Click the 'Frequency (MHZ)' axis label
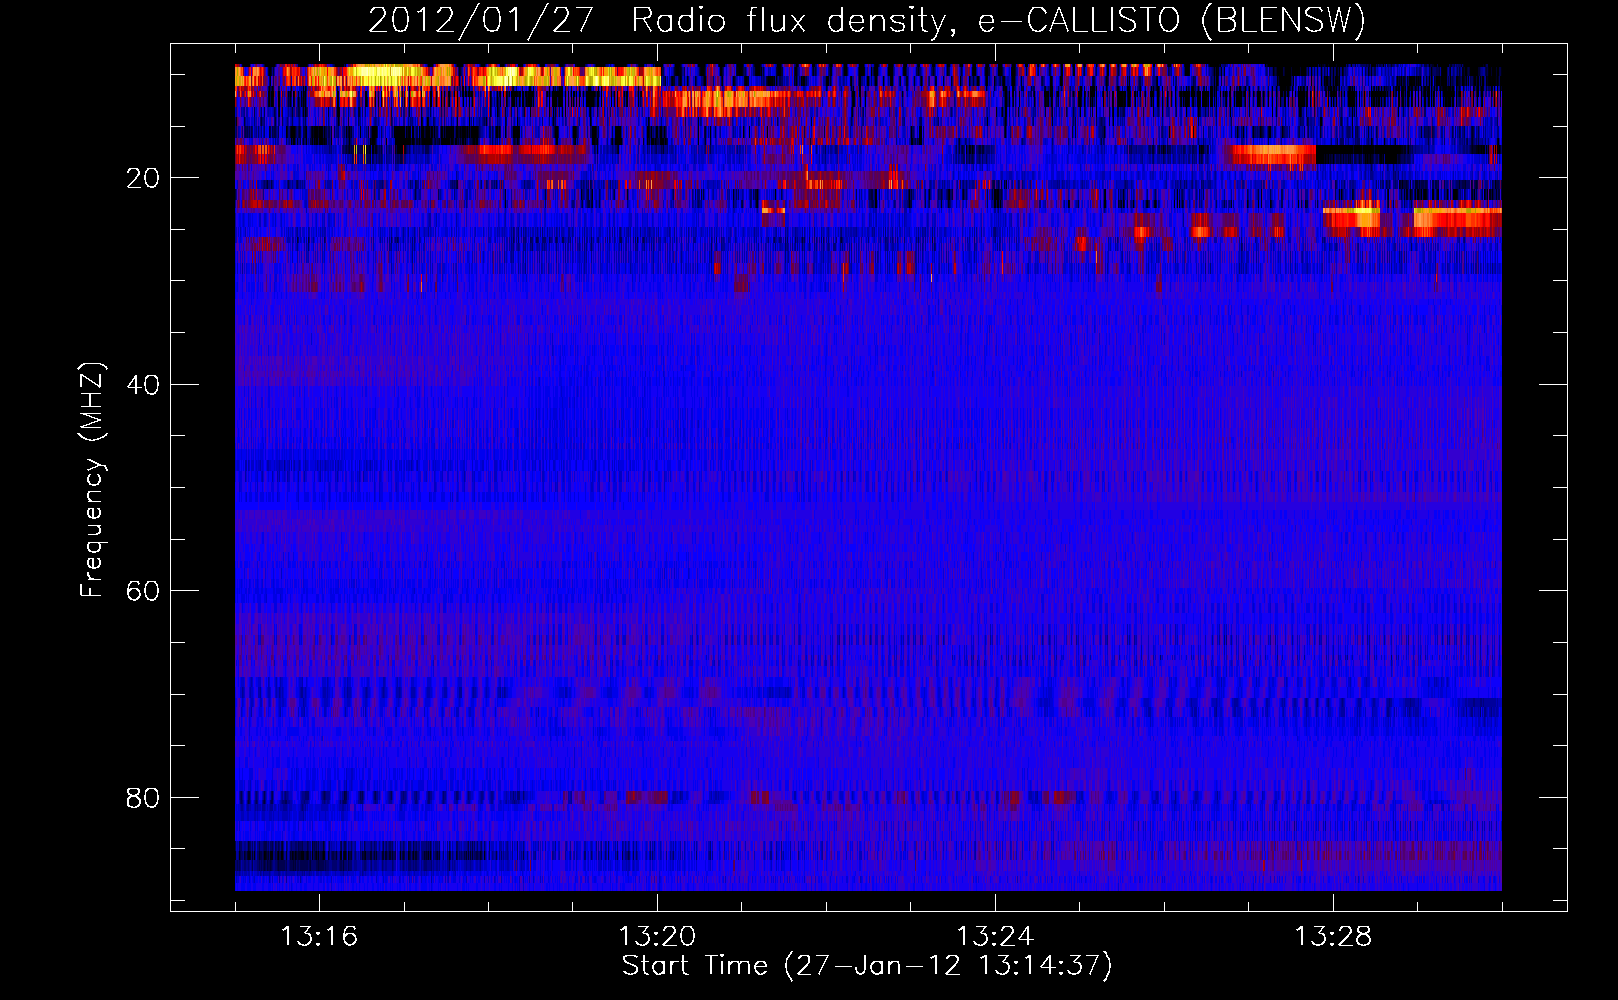Viewport: 1618px width, 1000px height. coord(92,481)
